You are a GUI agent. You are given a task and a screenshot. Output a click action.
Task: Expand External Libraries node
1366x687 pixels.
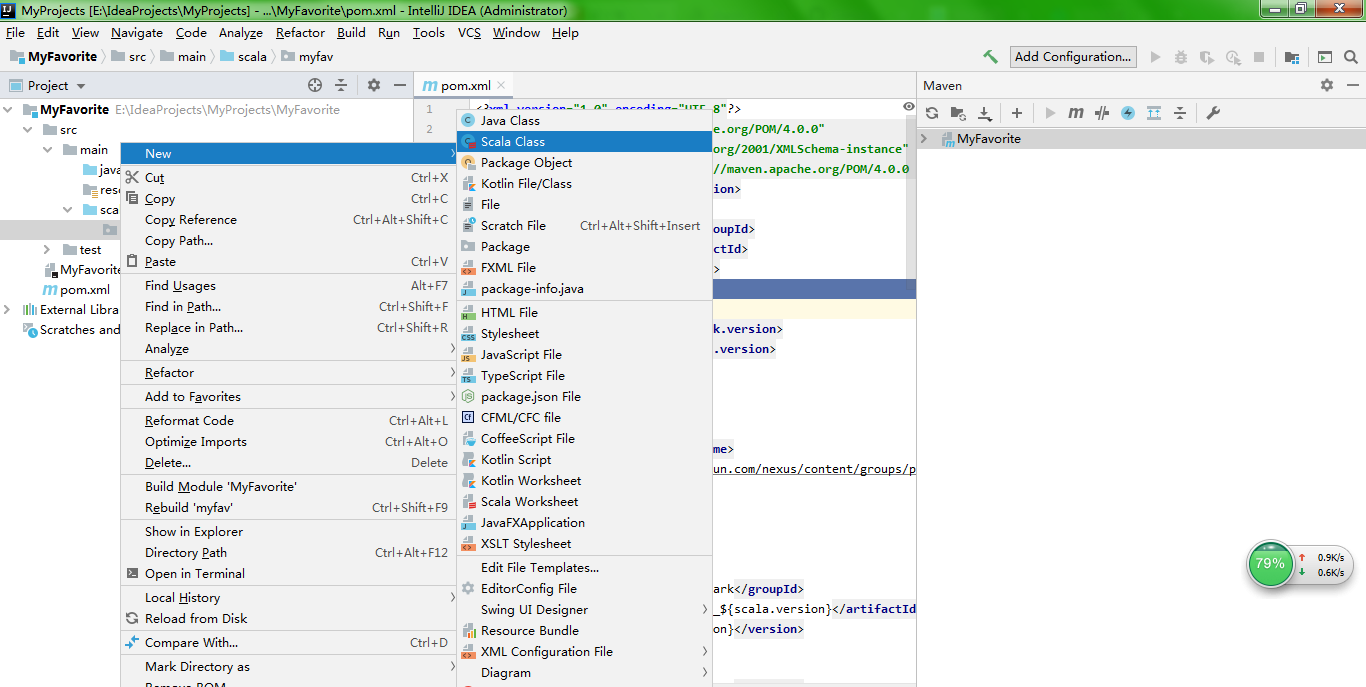click(x=9, y=310)
